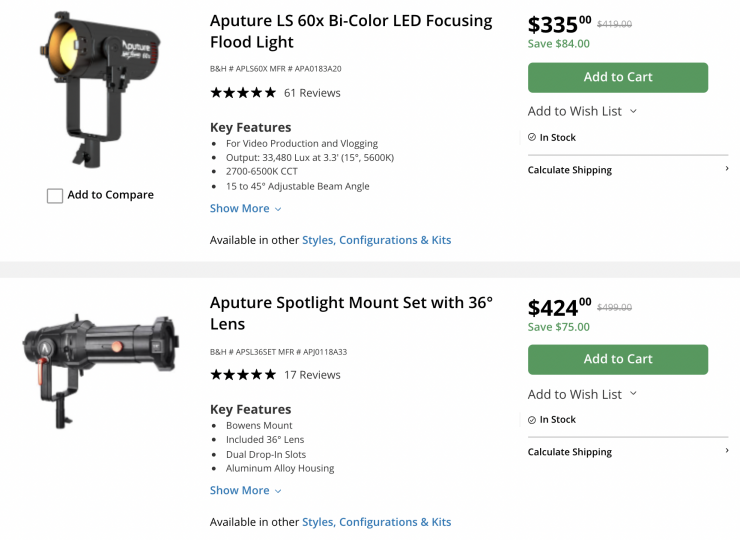Screen dimensions: 740x540
Task: Expand Calculate Shipping for LS 60x light
Action: (x=628, y=170)
